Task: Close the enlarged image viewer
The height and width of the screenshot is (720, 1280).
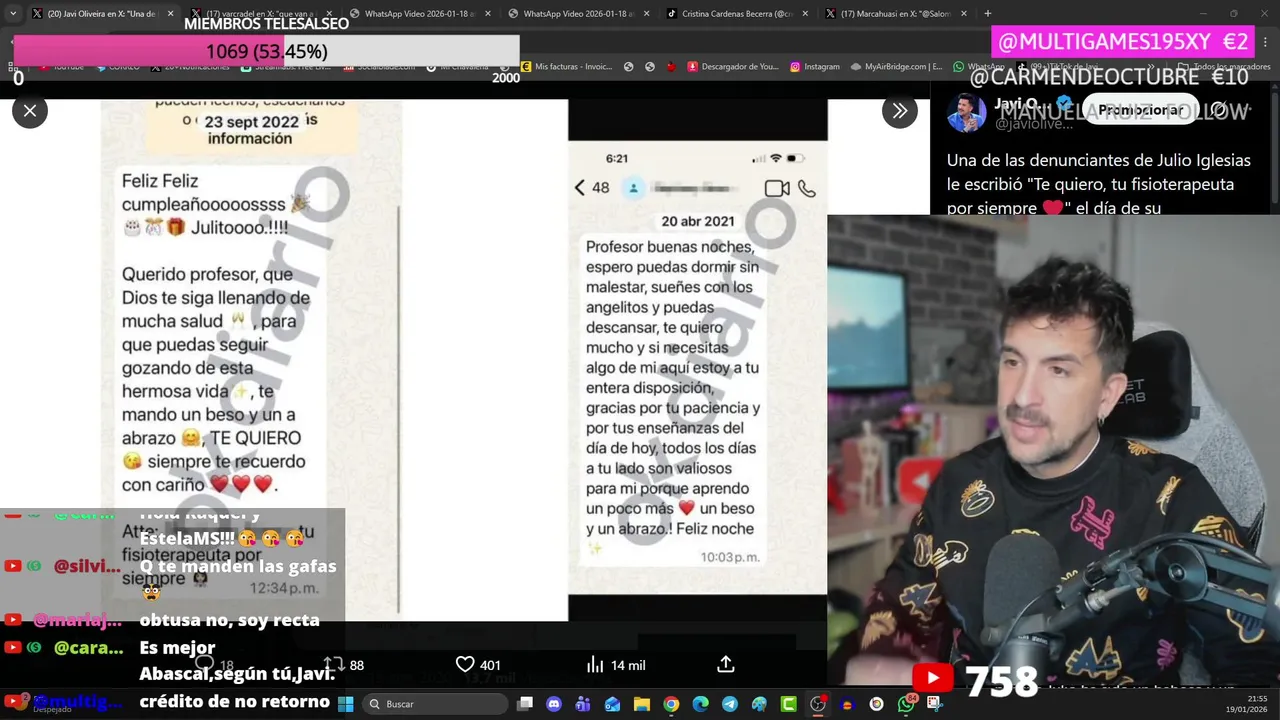Action: 30,111
